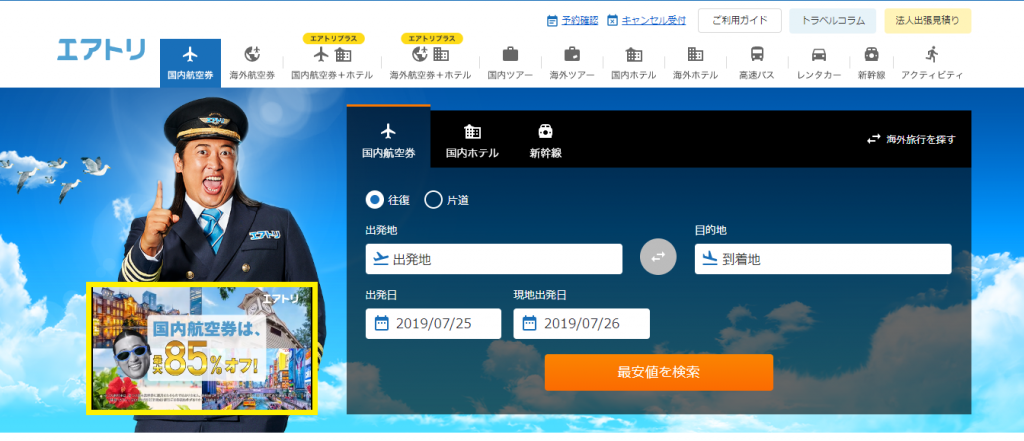The width and height of the screenshot is (1024, 441).
Task: Select the 高速バス bus icon
Action: (x=757, y=54)
